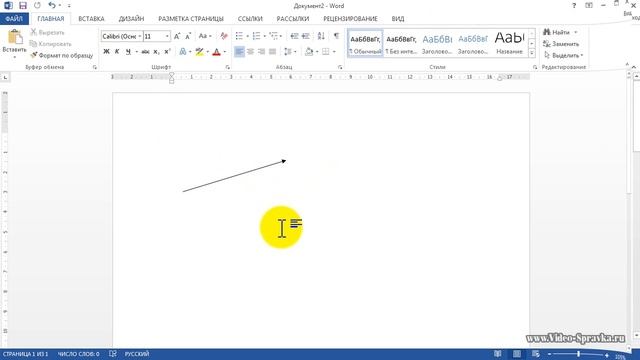Toggle show paragraph marks (¶)
Image resolution: width=640 pixels, height=360 pixels.
336,36
